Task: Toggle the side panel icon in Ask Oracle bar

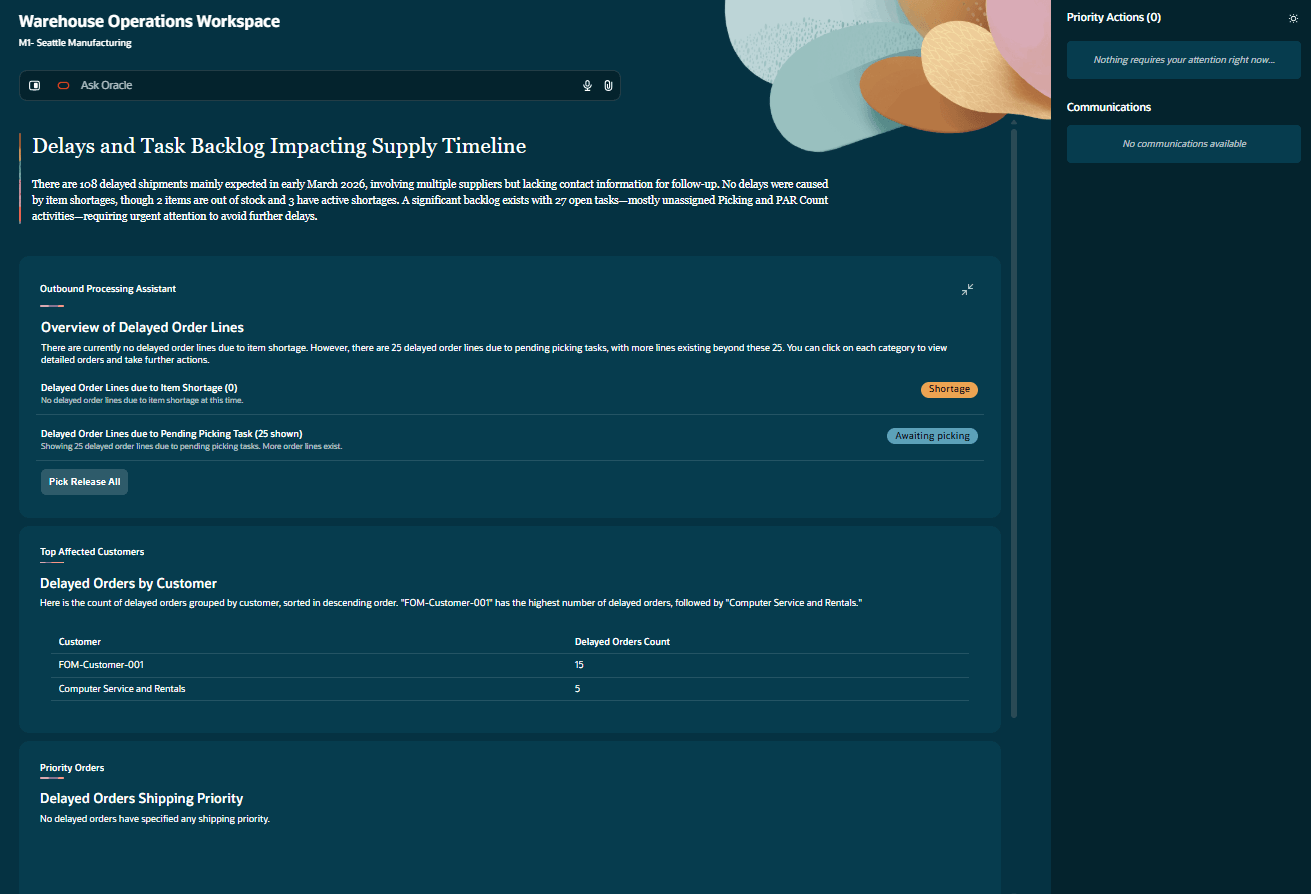Action: [x=35, y=86]
